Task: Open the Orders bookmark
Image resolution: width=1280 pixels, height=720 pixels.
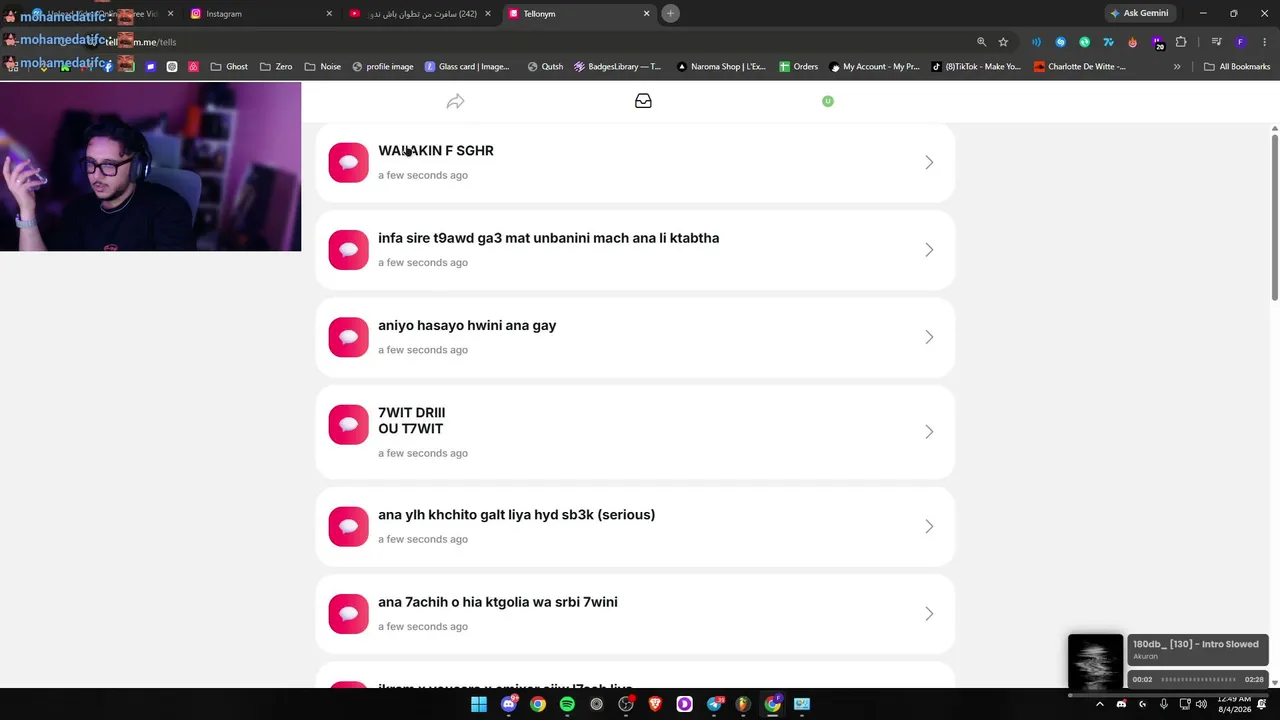Action: point(799,67)
